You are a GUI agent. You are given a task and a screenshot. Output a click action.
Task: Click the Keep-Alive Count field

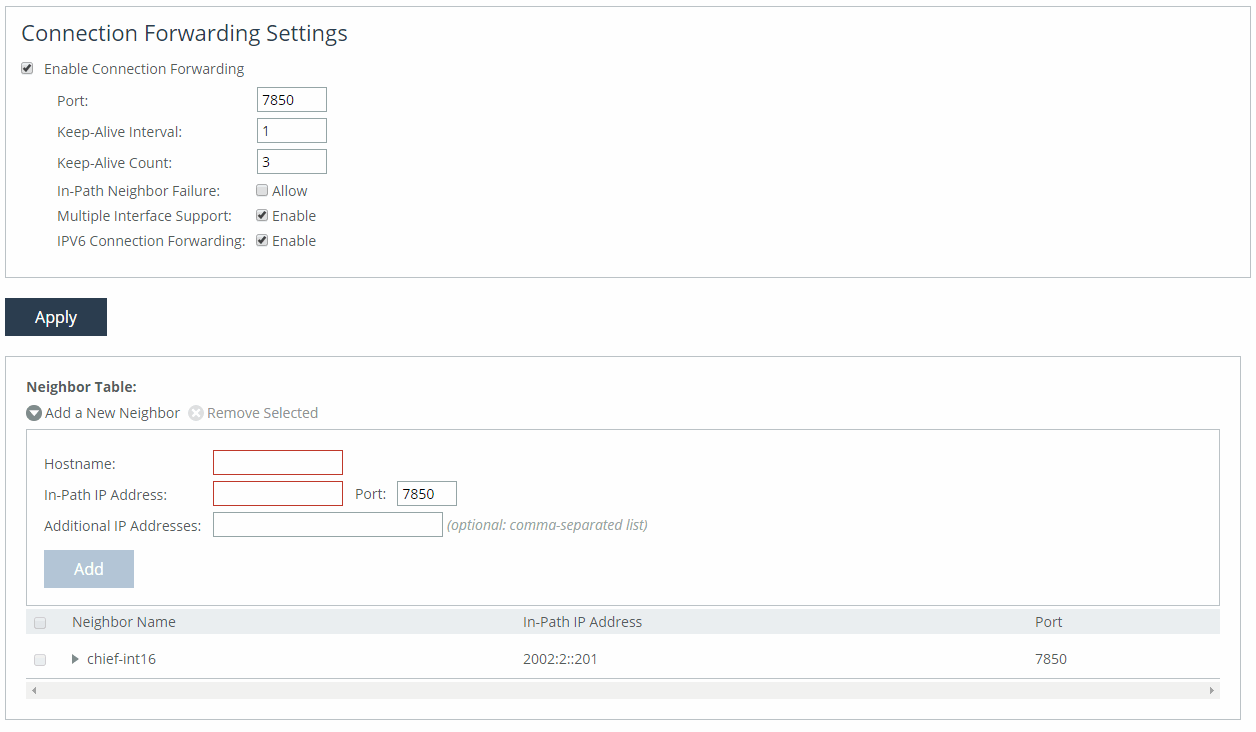click(291, 162)
